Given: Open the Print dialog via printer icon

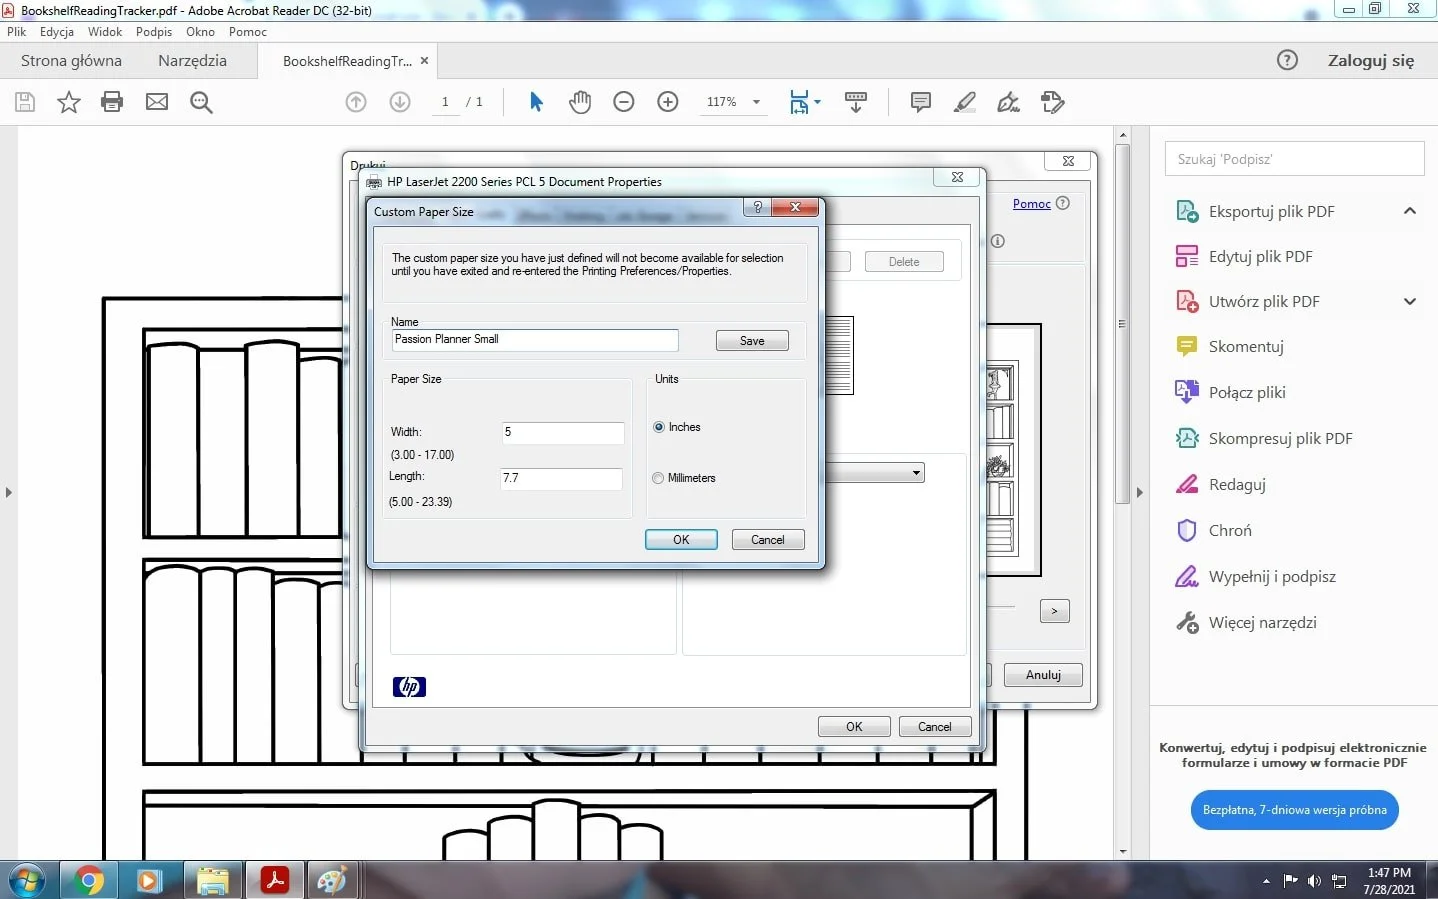Looking at the screenshot, I should click(112, 101).
